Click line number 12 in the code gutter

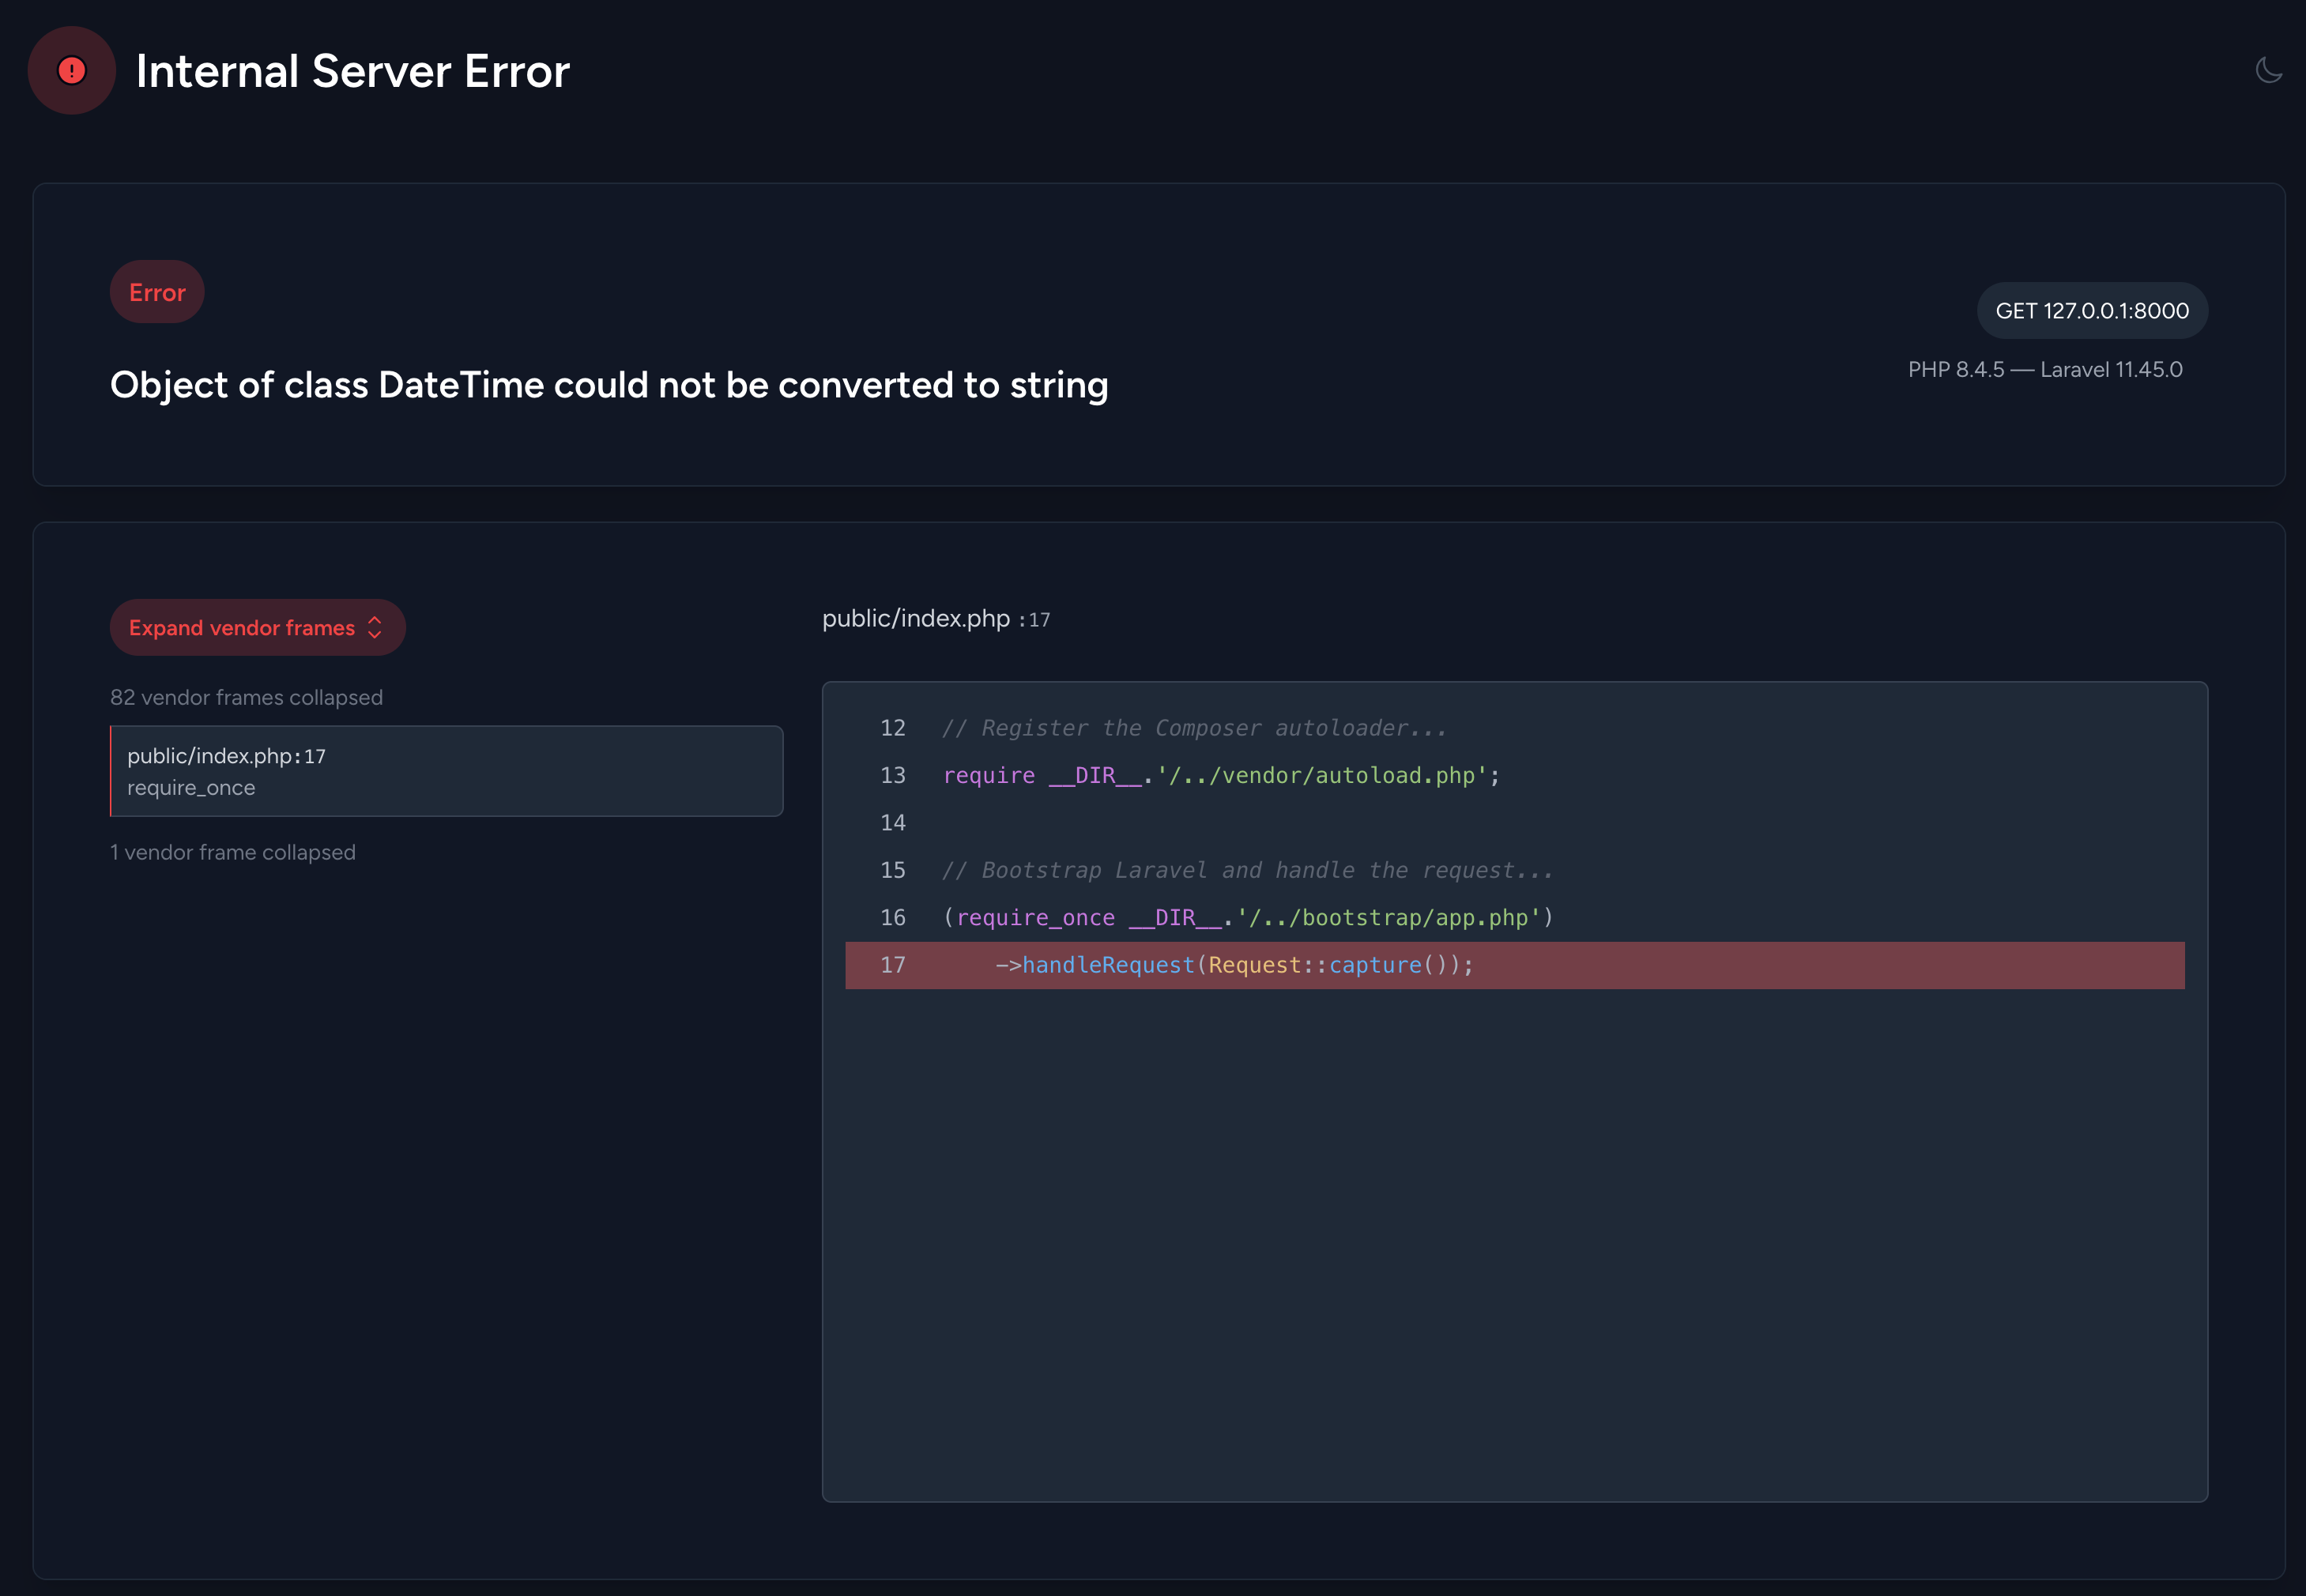coord(892,728)
